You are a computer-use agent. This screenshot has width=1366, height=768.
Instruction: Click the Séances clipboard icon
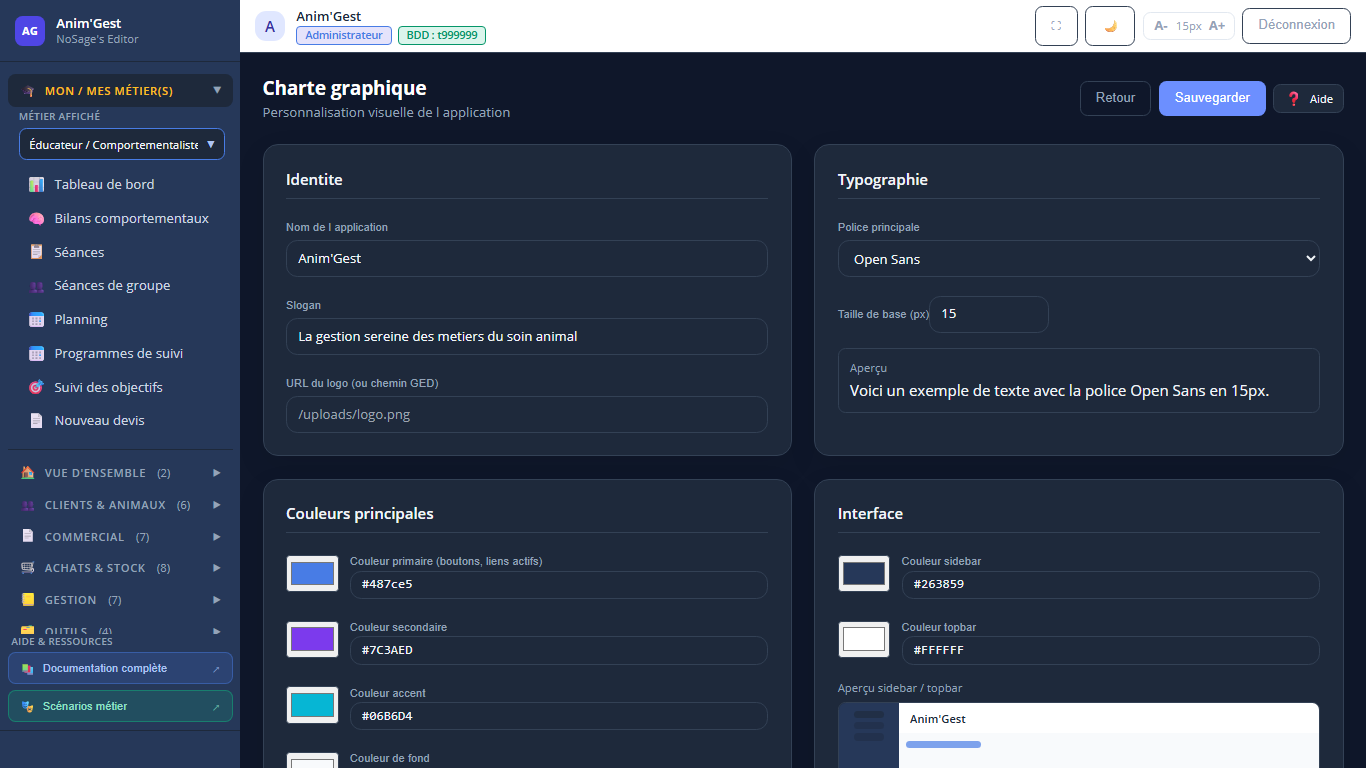(36, 253)
